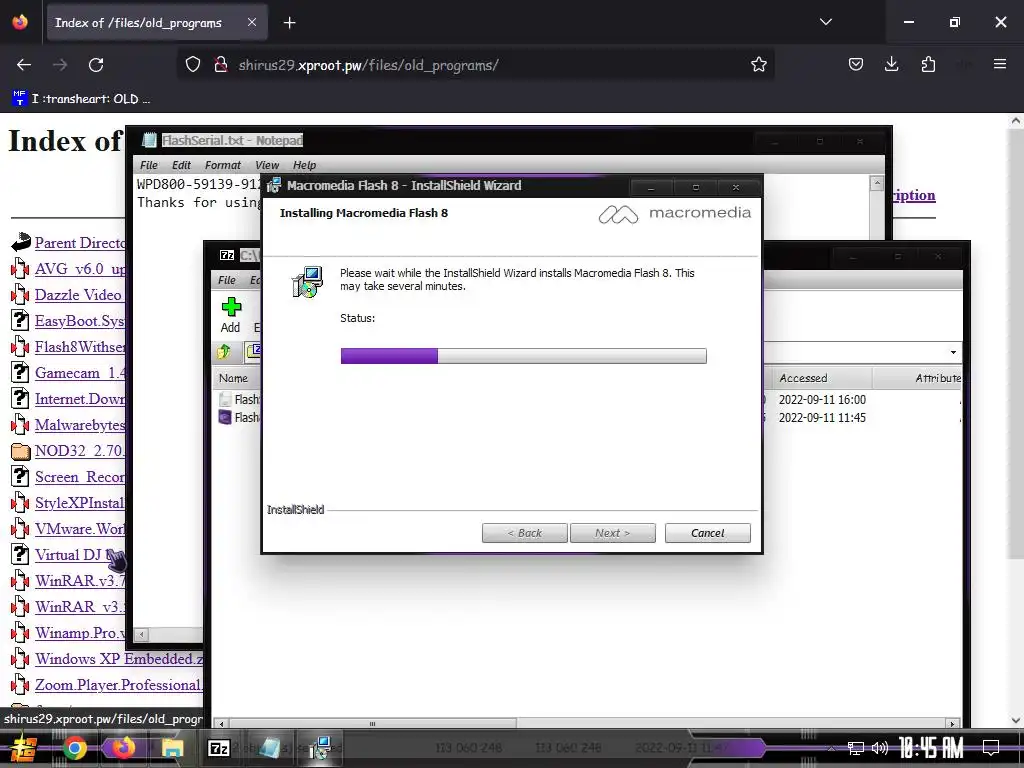Open File Explorer from the taskbar
The height and width of the screenshot is (768, 1024).
coord(172,748)
